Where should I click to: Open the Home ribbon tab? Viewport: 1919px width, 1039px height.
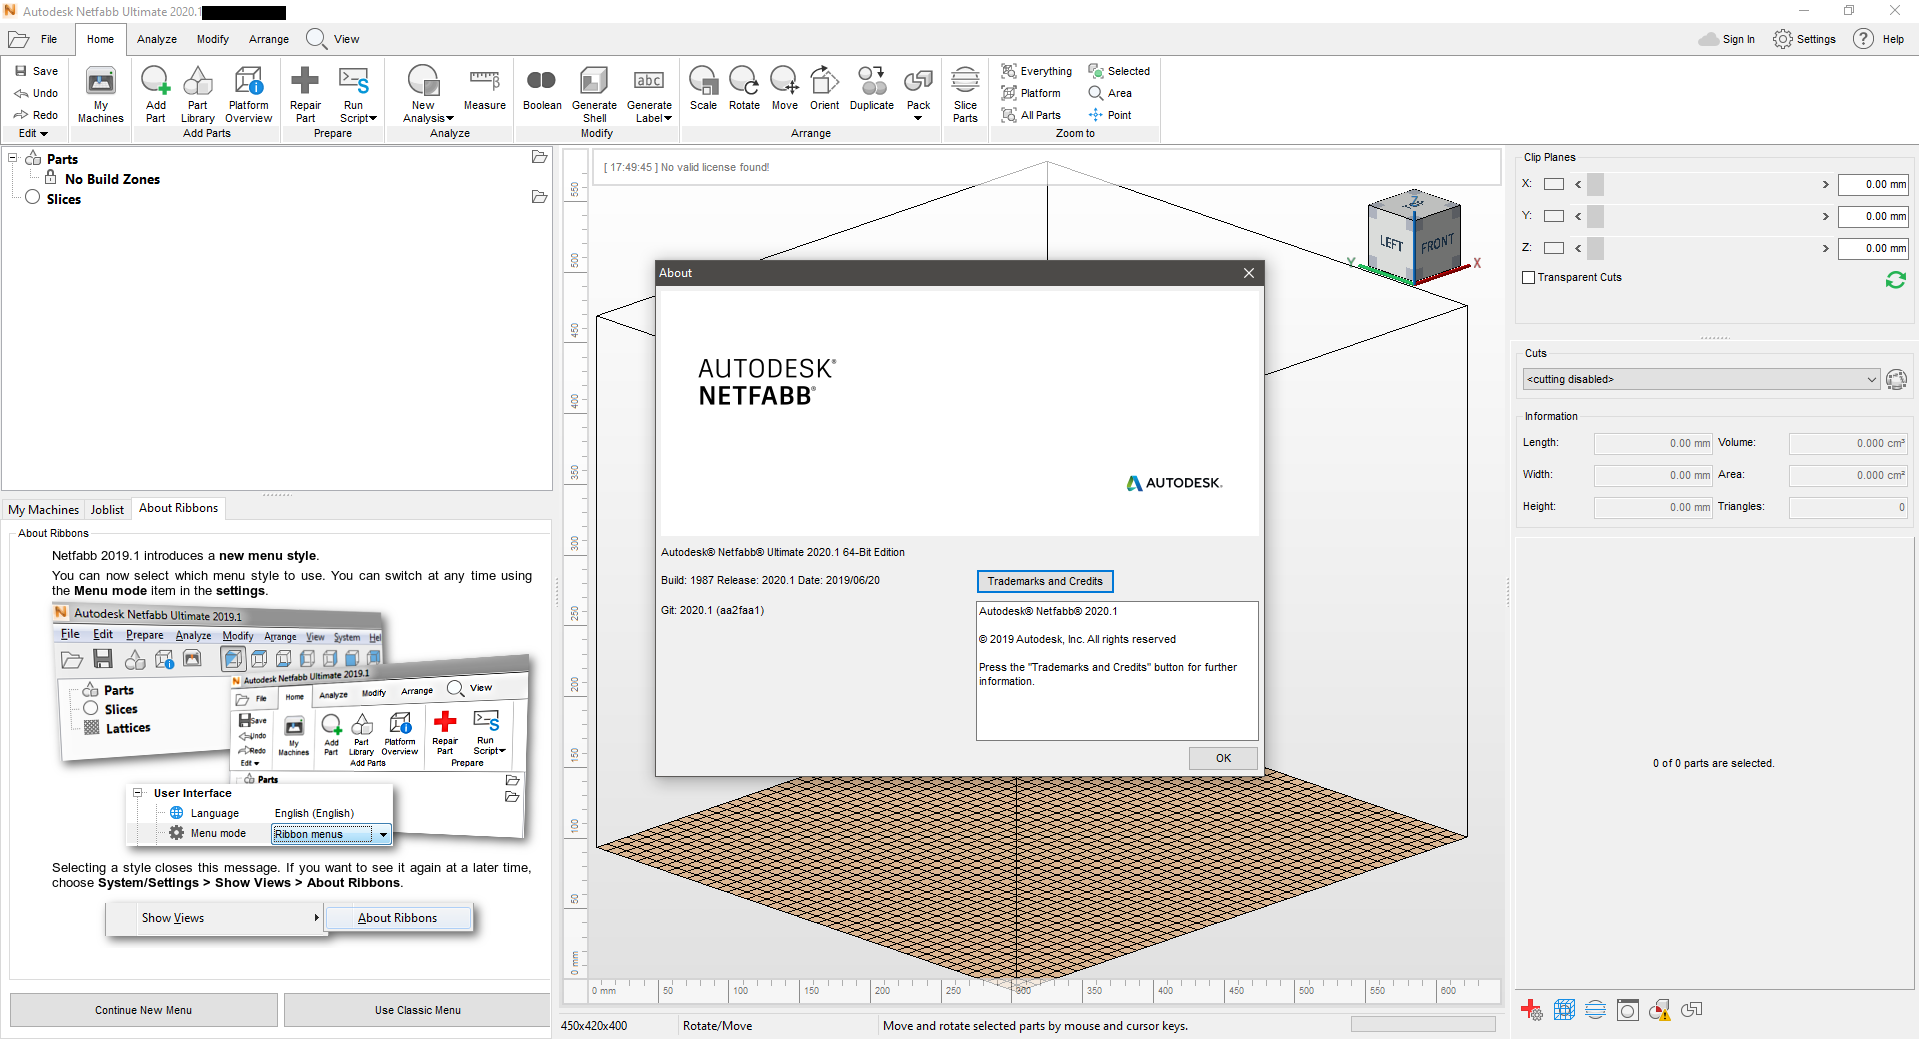click(100, 39)
